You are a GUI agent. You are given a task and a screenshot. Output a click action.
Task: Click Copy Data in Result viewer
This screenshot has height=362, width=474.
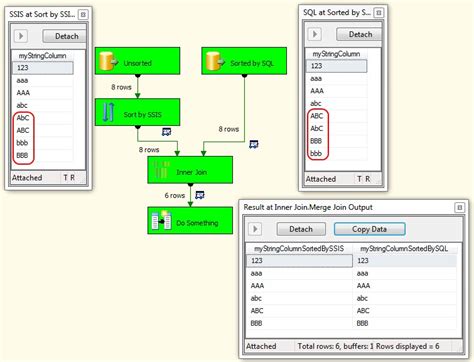click(369, 229)
